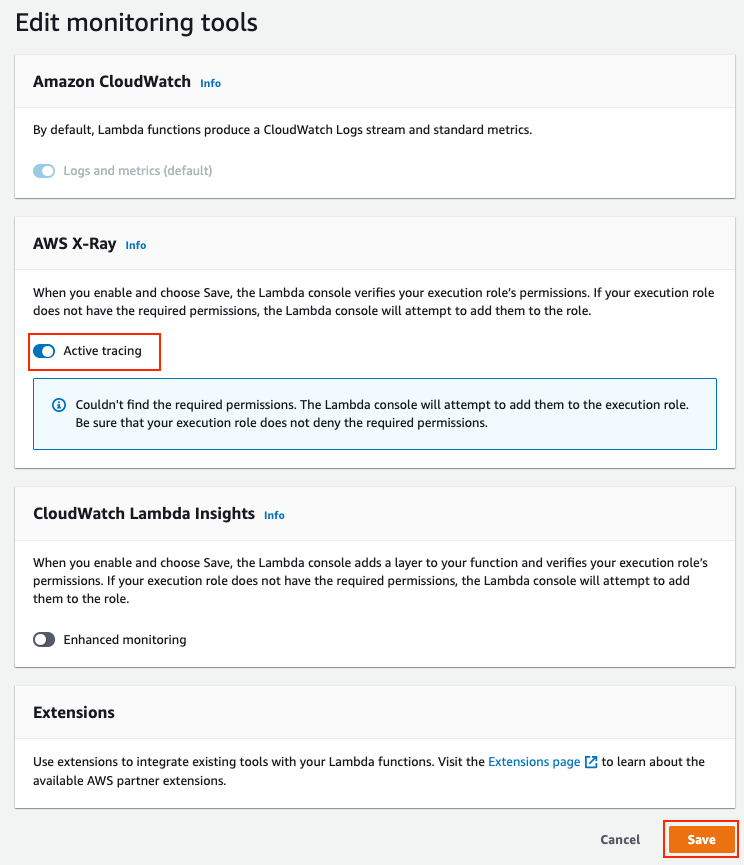Click the permissions warning message box

pos(375,414)
